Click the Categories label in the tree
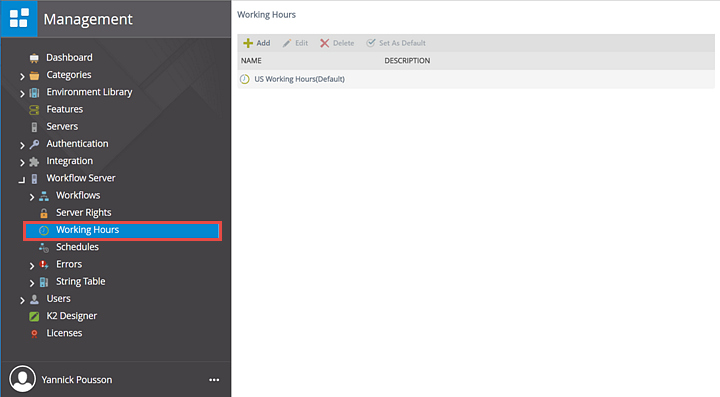This screenshot has width=720, height=397. (69, 74)
